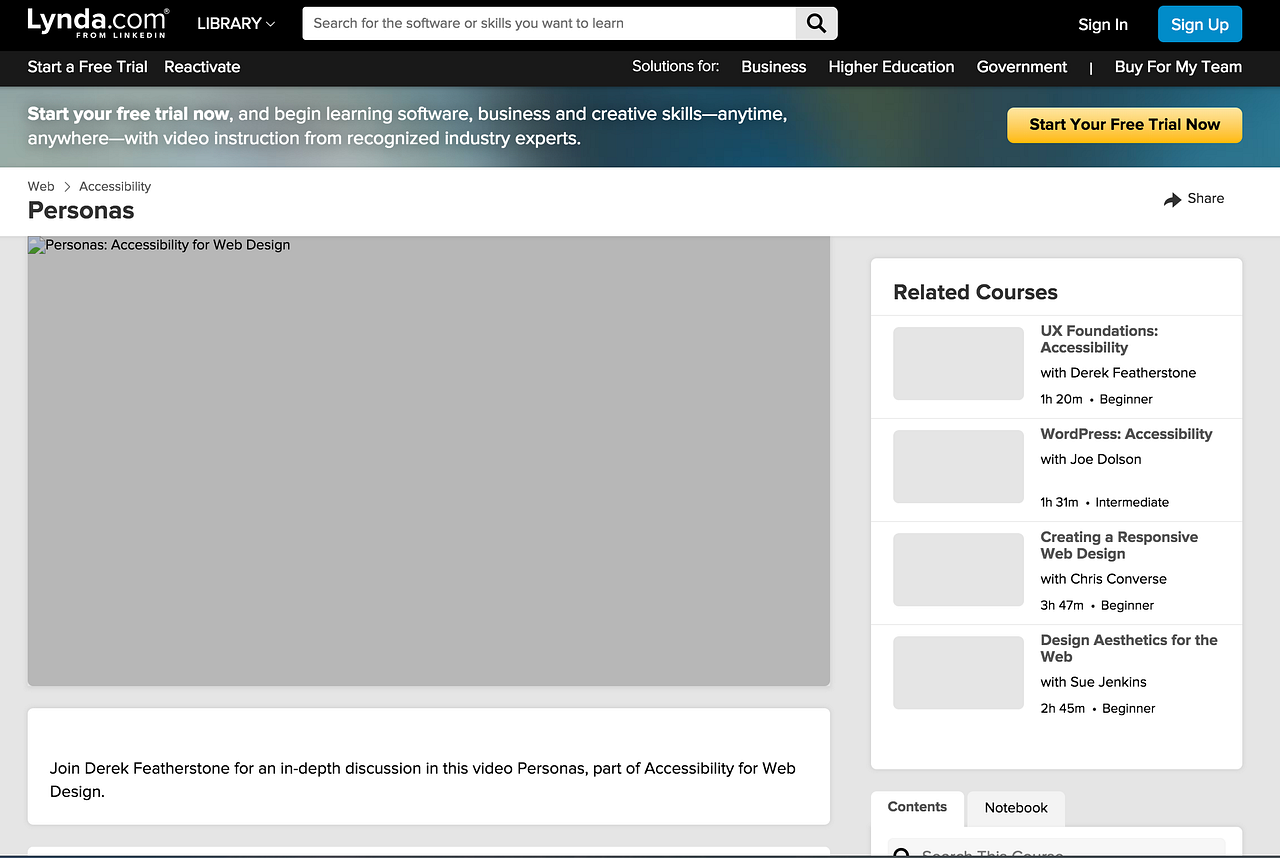
Task: Click the Share arrow icon
Action: tap(1172, 199)
